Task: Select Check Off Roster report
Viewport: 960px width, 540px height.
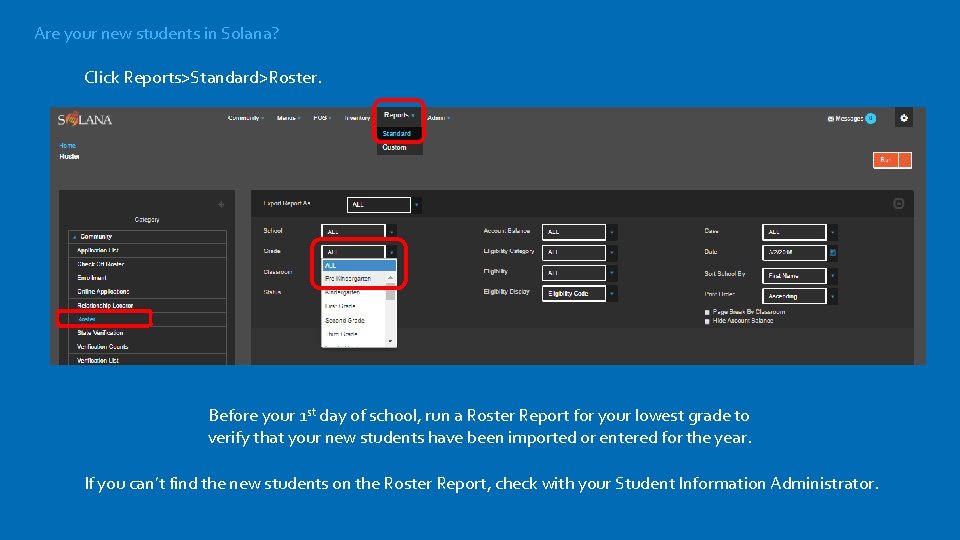Action: 147,264
